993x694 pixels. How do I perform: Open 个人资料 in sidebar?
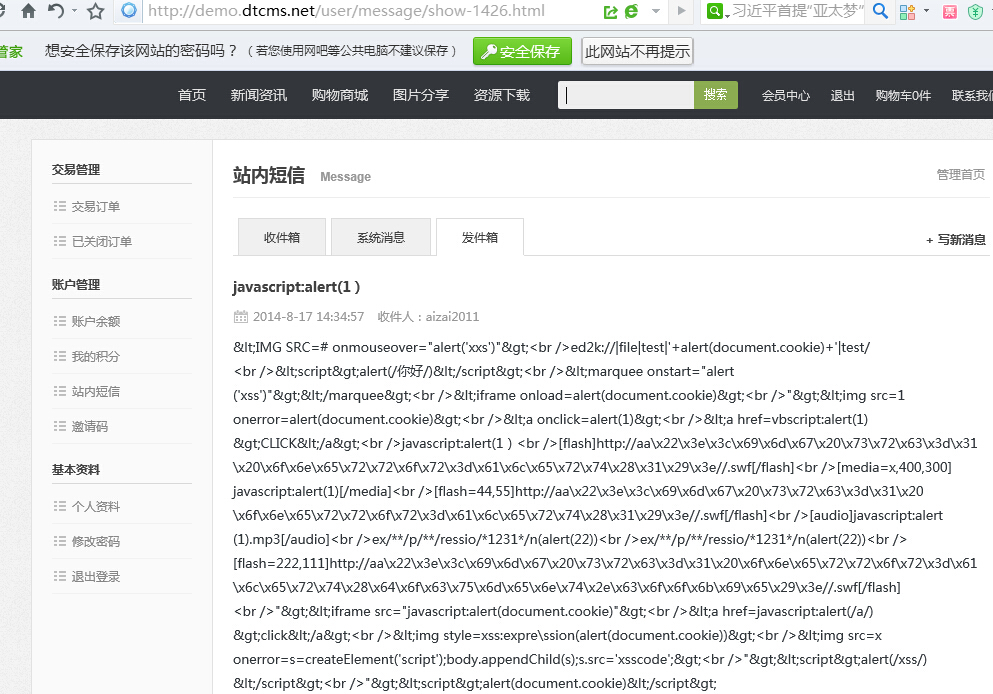pos(96,507)
